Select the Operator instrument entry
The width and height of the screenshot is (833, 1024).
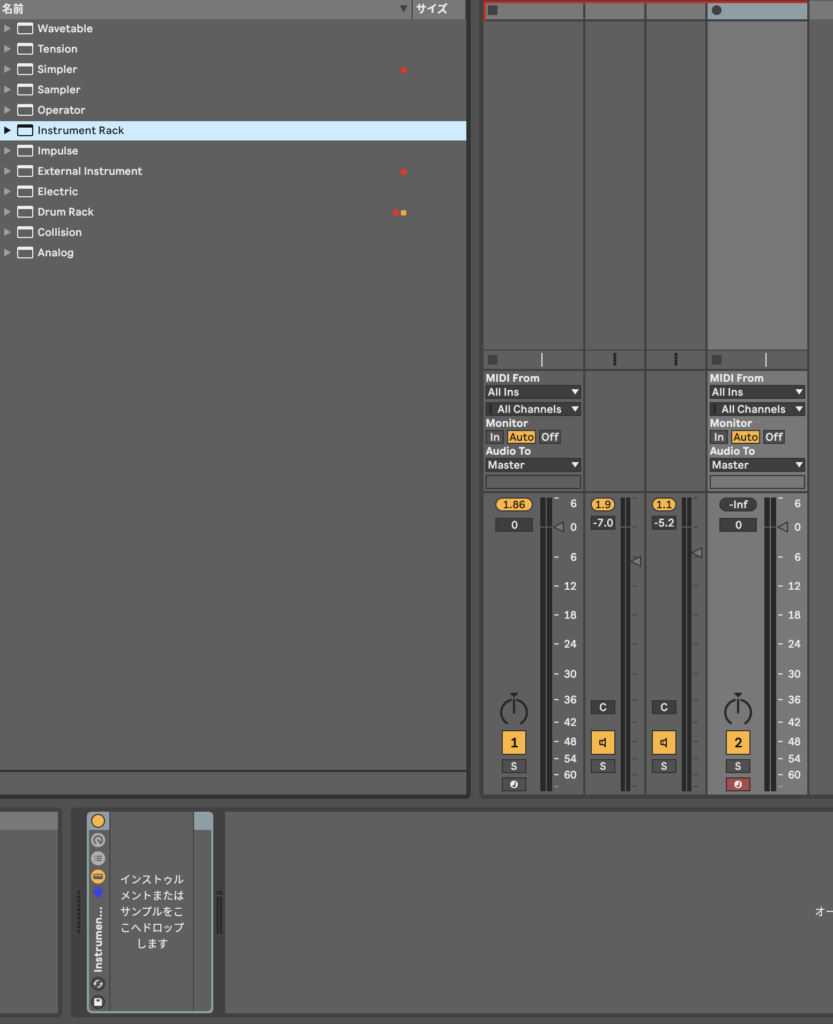pyautogui.click(x=61, y=110)
